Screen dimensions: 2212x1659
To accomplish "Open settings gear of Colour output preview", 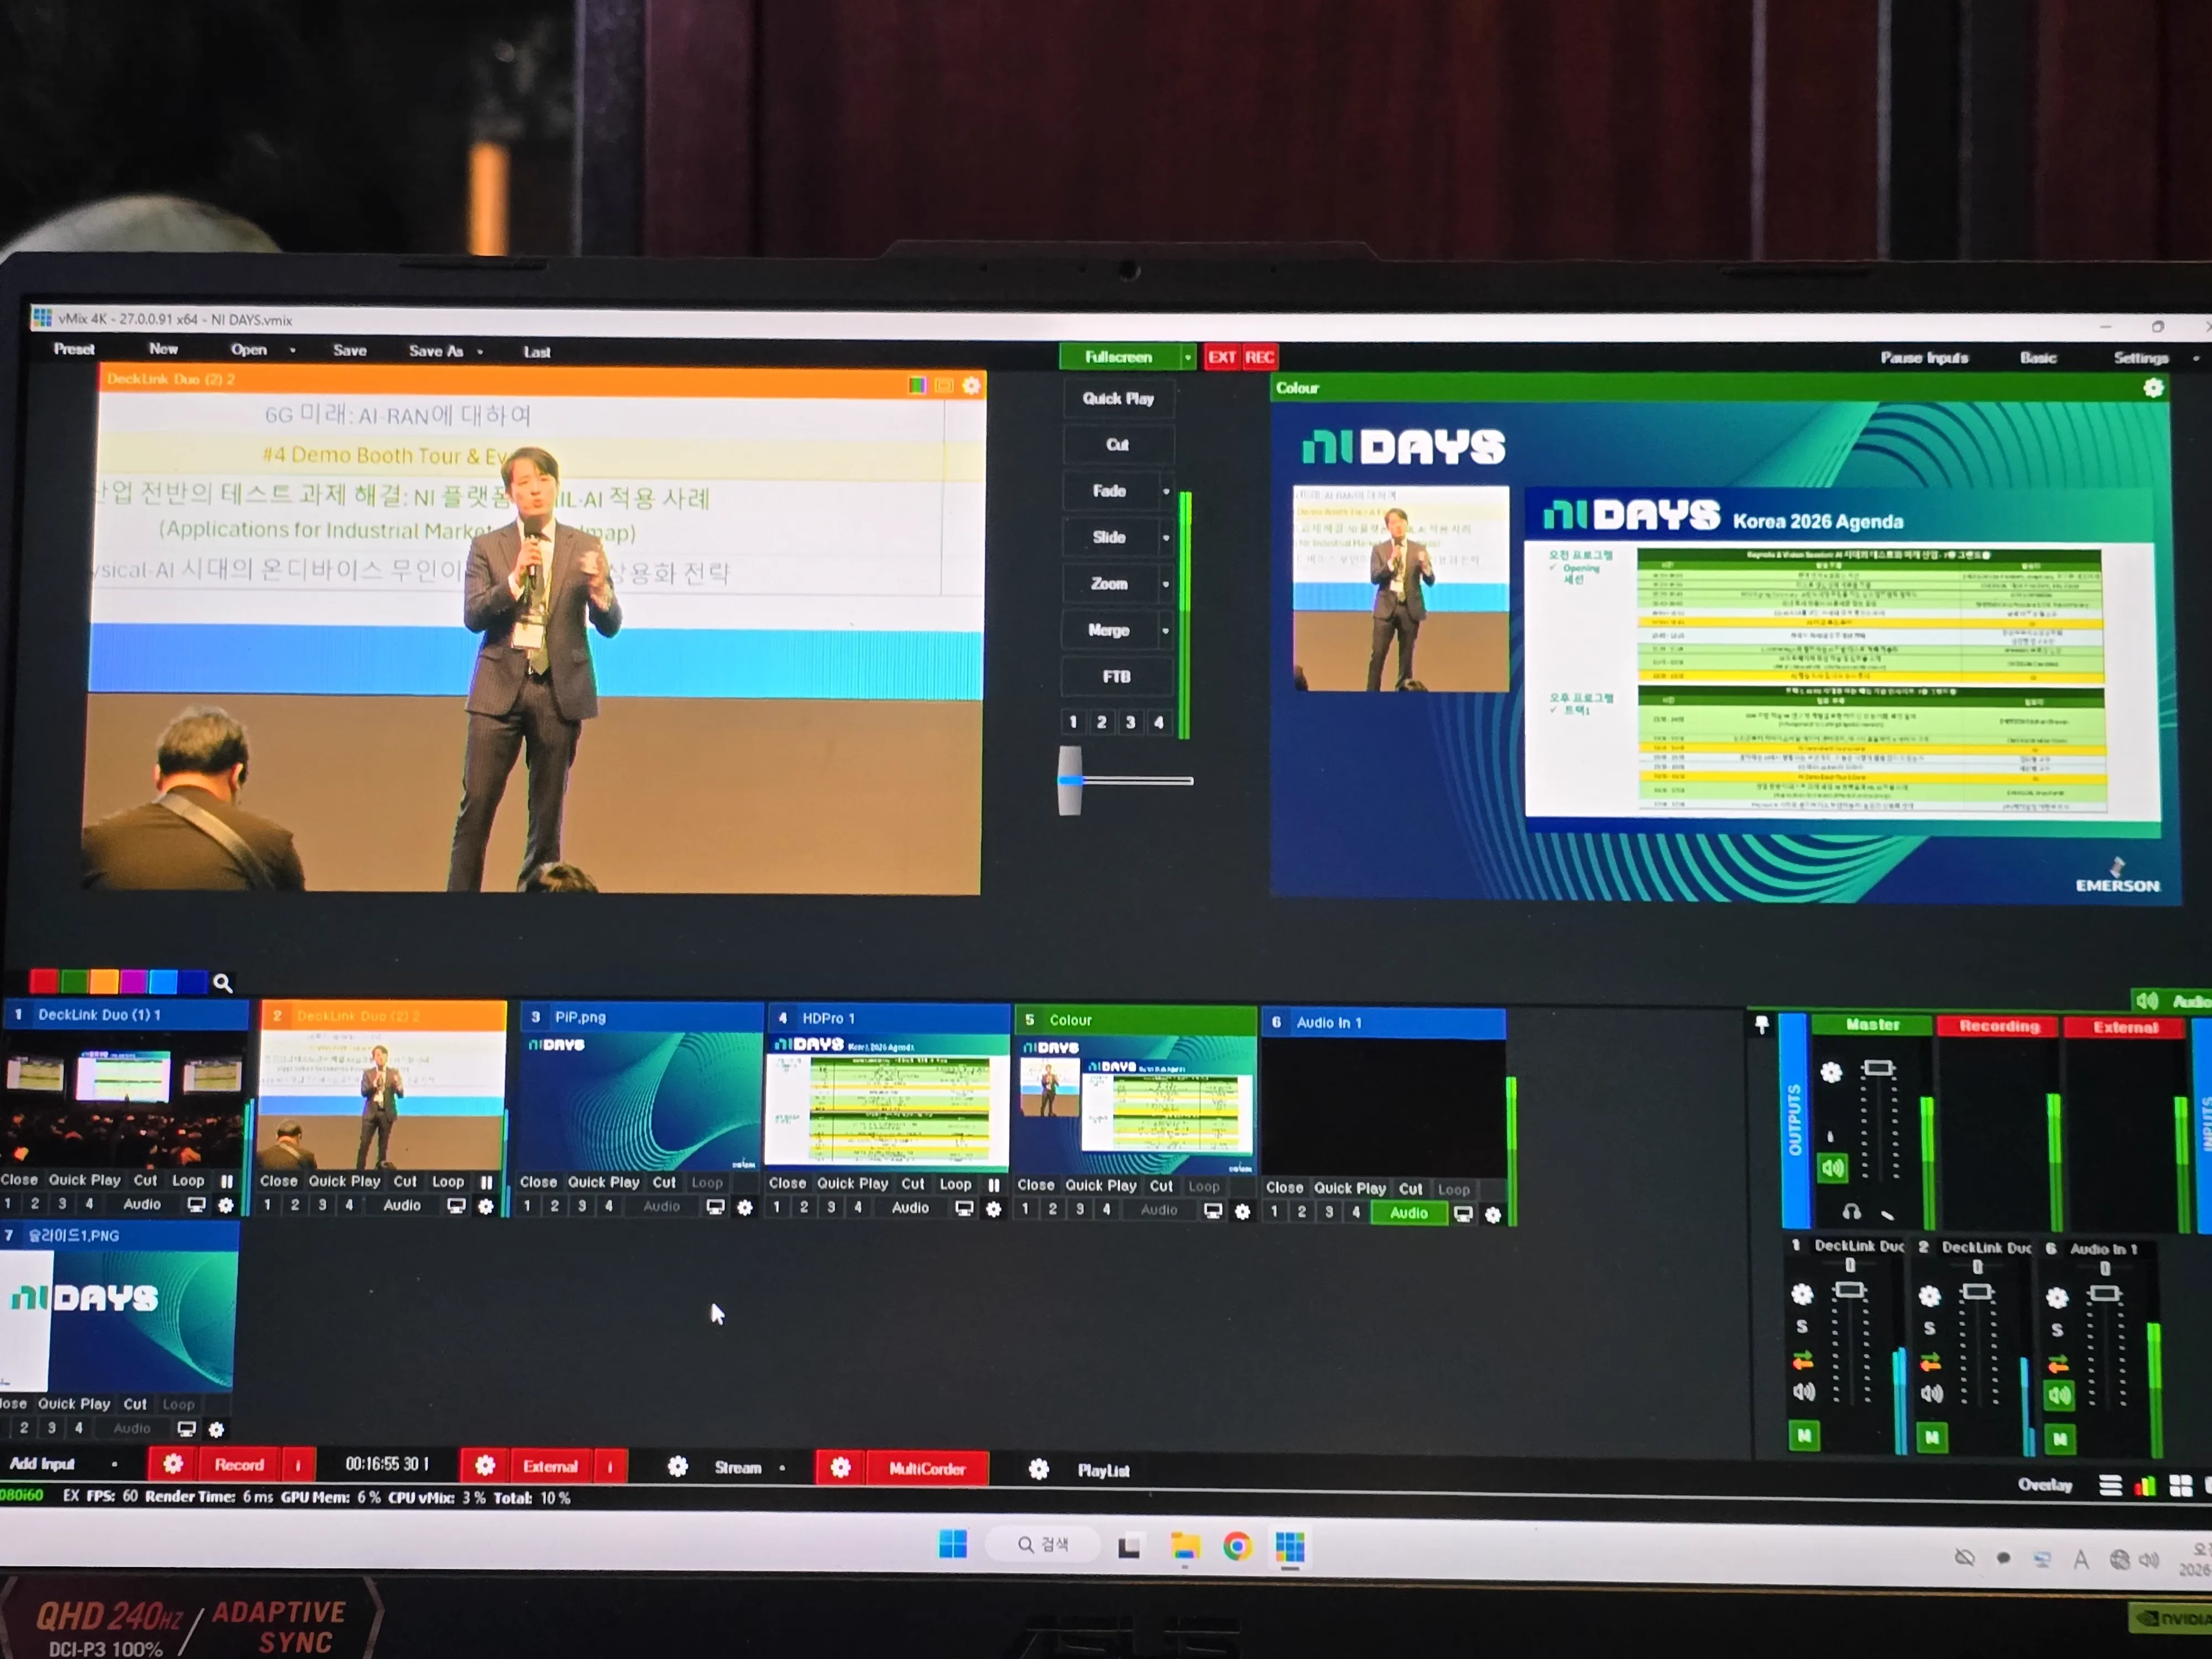I will point(2153,388).
